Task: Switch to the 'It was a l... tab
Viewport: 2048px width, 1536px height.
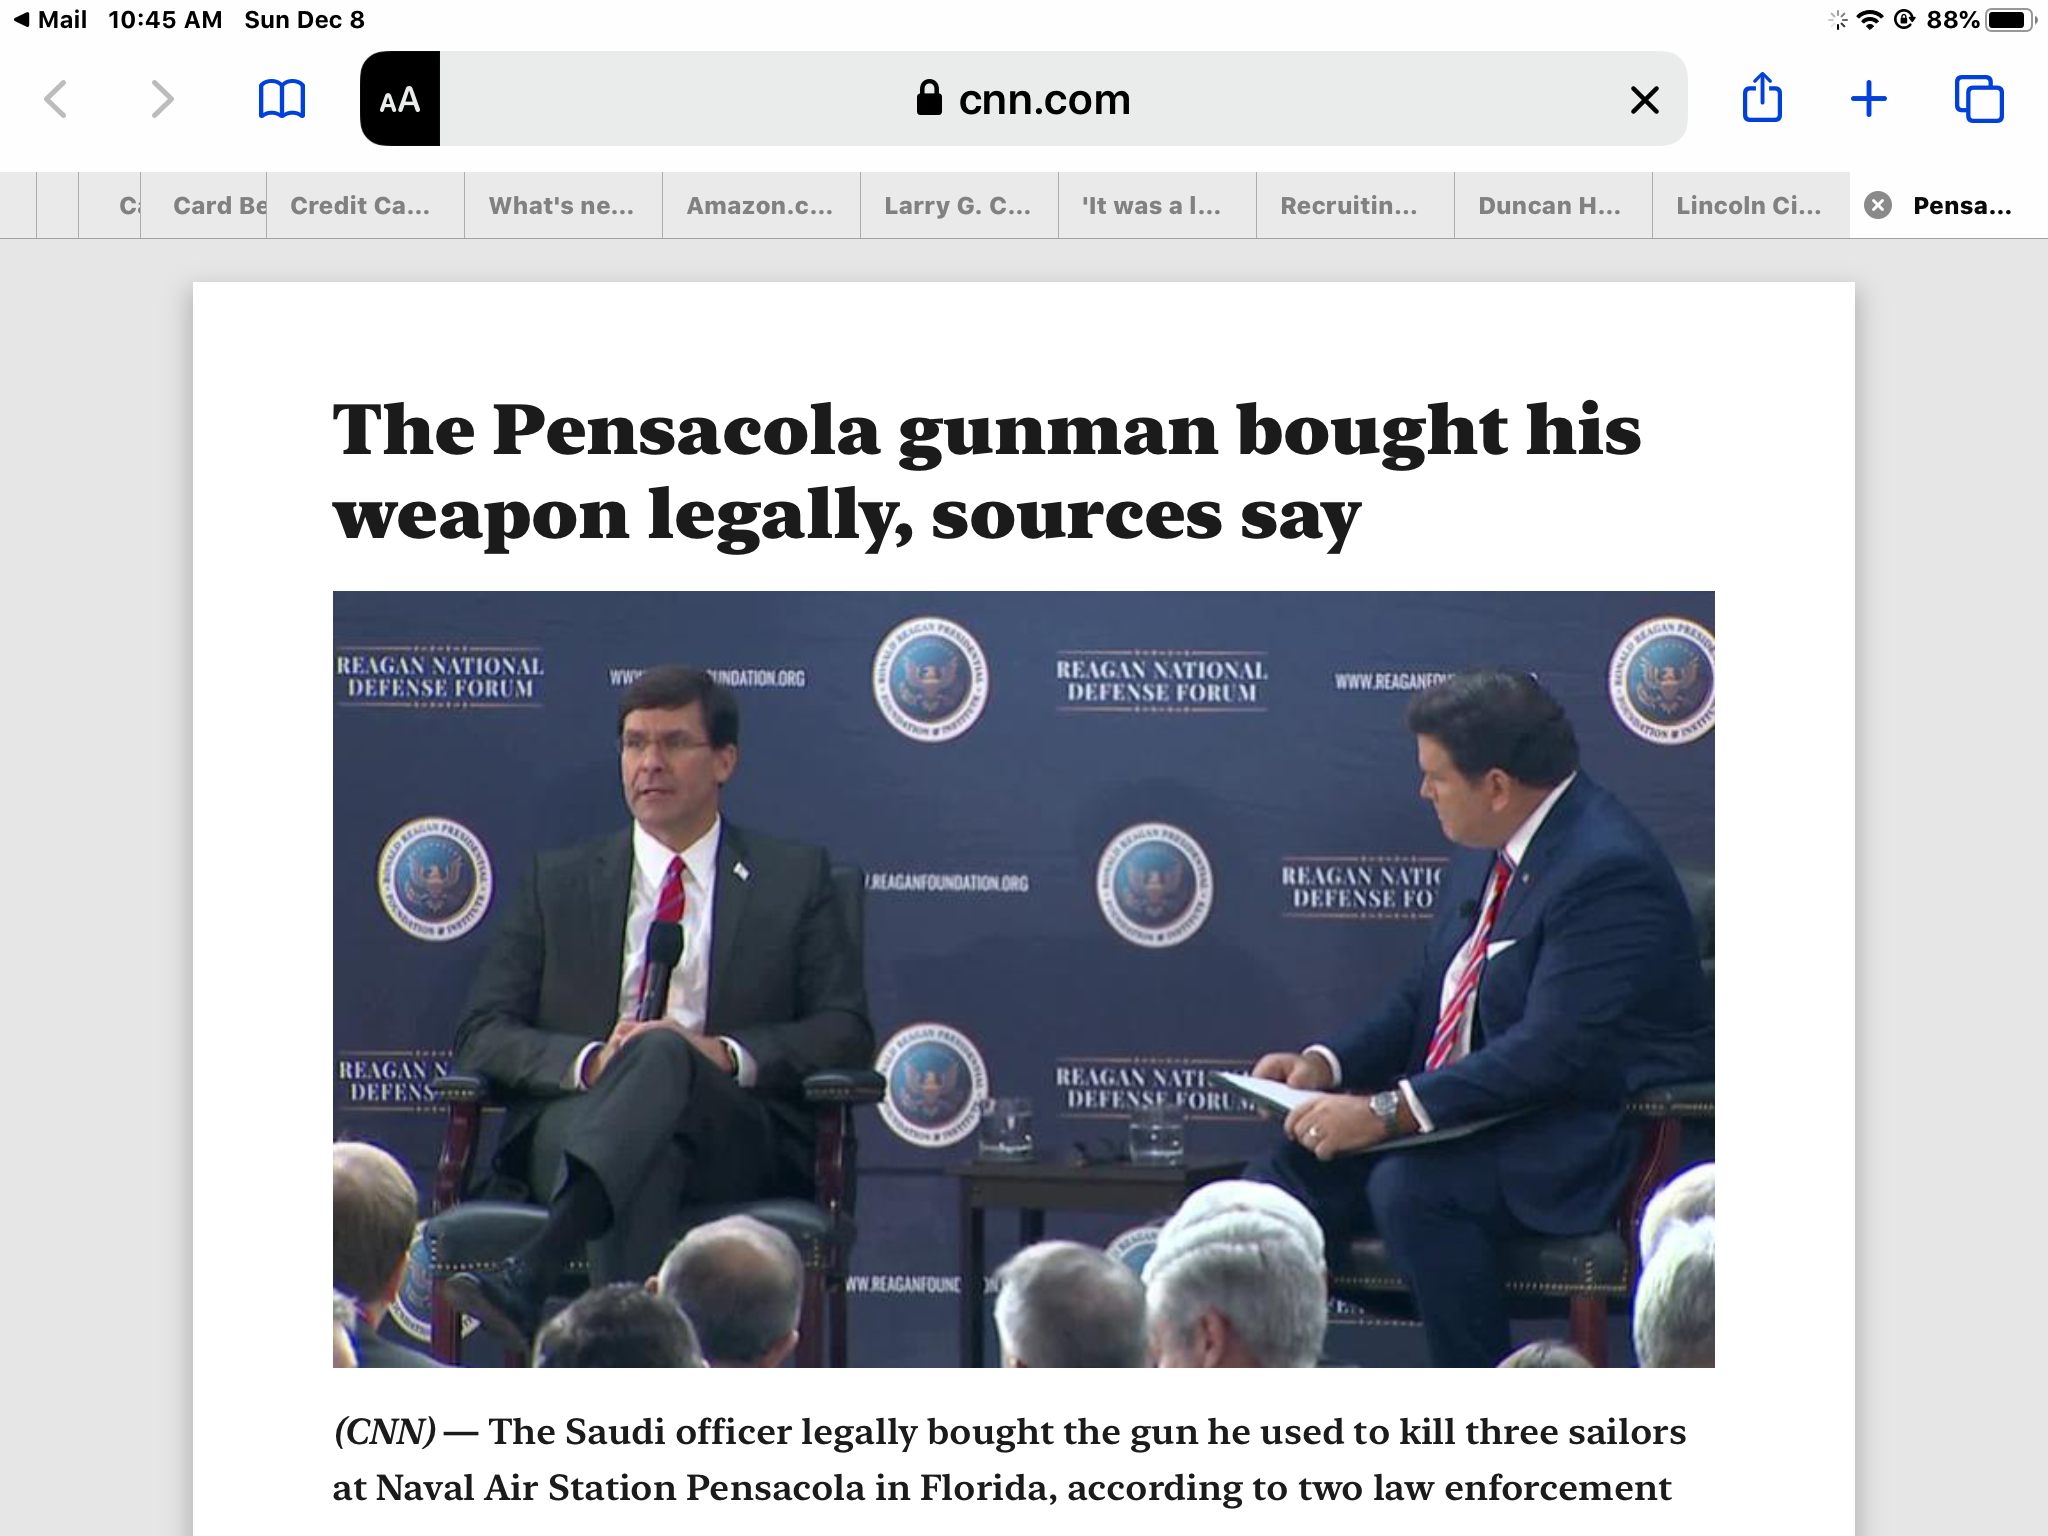Action: coord(1157,205)
